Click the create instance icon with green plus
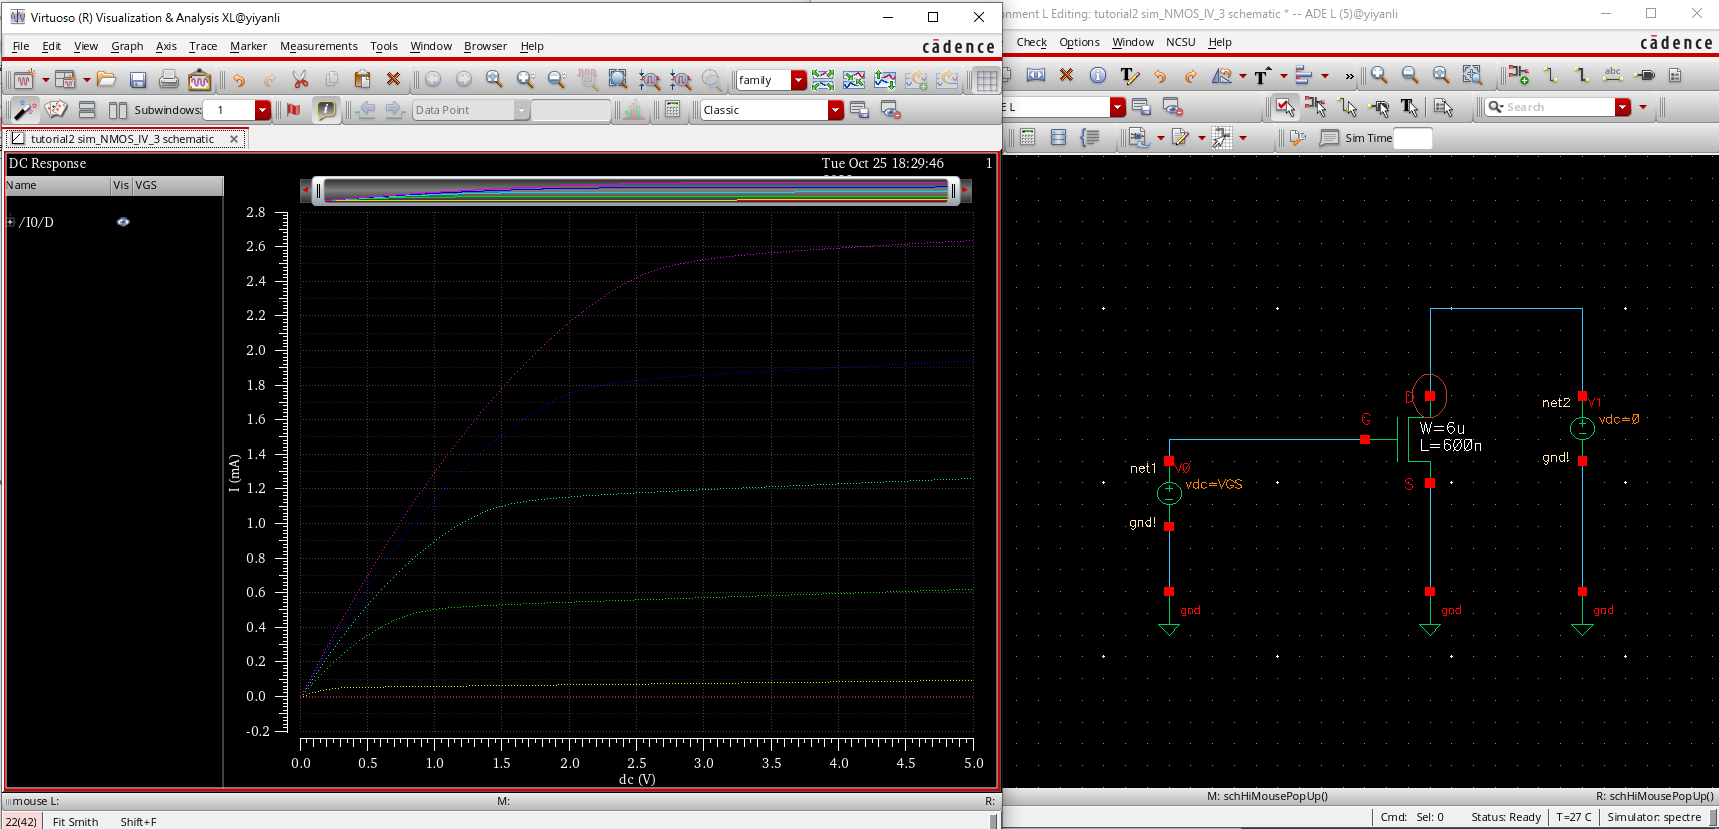The height and width of the screenshot is (829, 1719). pos(1519,75)
